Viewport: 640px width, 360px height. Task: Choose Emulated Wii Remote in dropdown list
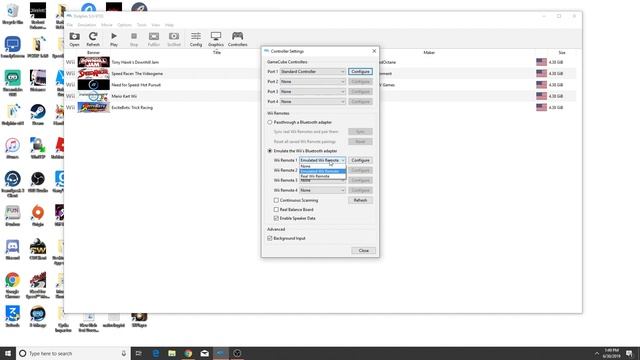tap(322, 171)
